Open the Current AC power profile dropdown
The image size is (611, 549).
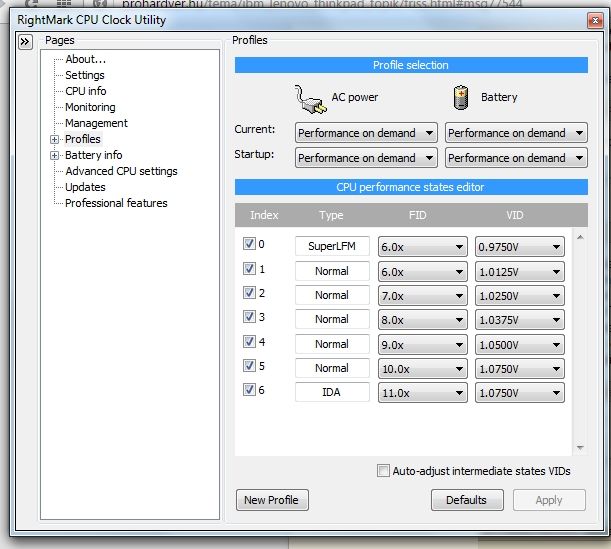[366, 133]
